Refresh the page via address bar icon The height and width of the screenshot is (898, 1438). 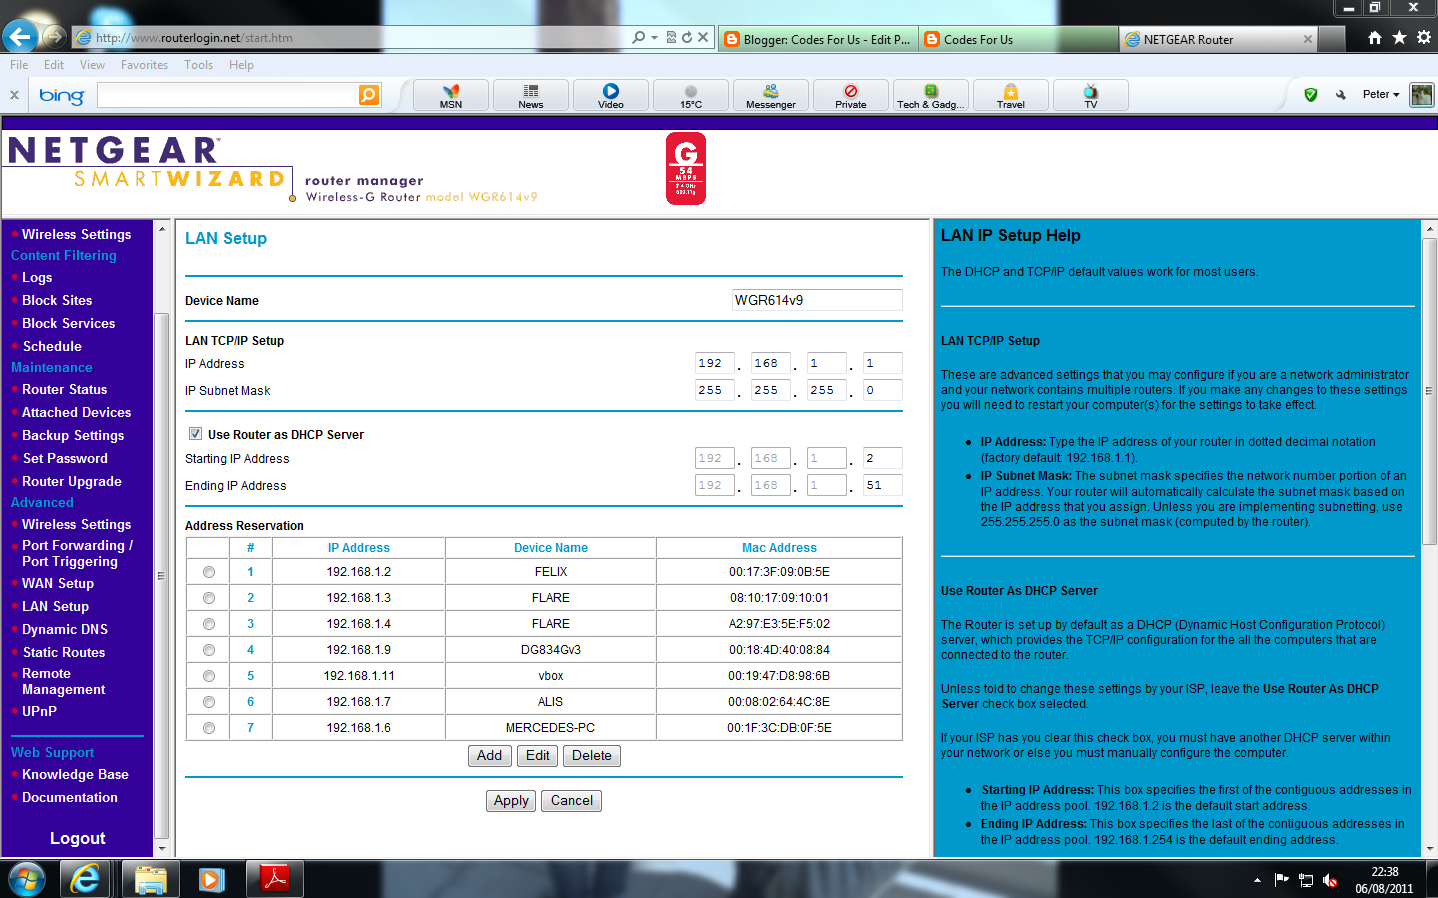coord(687,37)
